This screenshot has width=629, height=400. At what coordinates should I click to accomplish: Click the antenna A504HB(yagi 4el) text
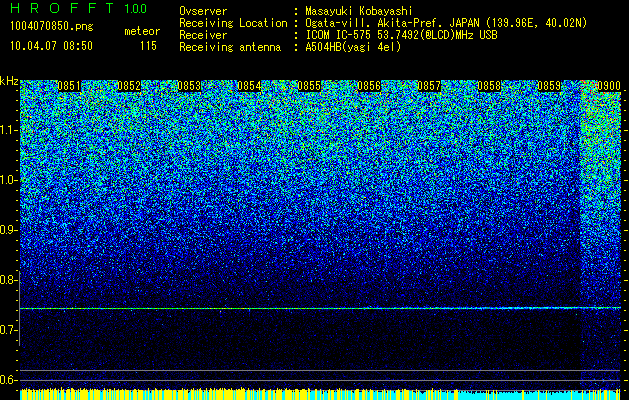coord(353,47)
